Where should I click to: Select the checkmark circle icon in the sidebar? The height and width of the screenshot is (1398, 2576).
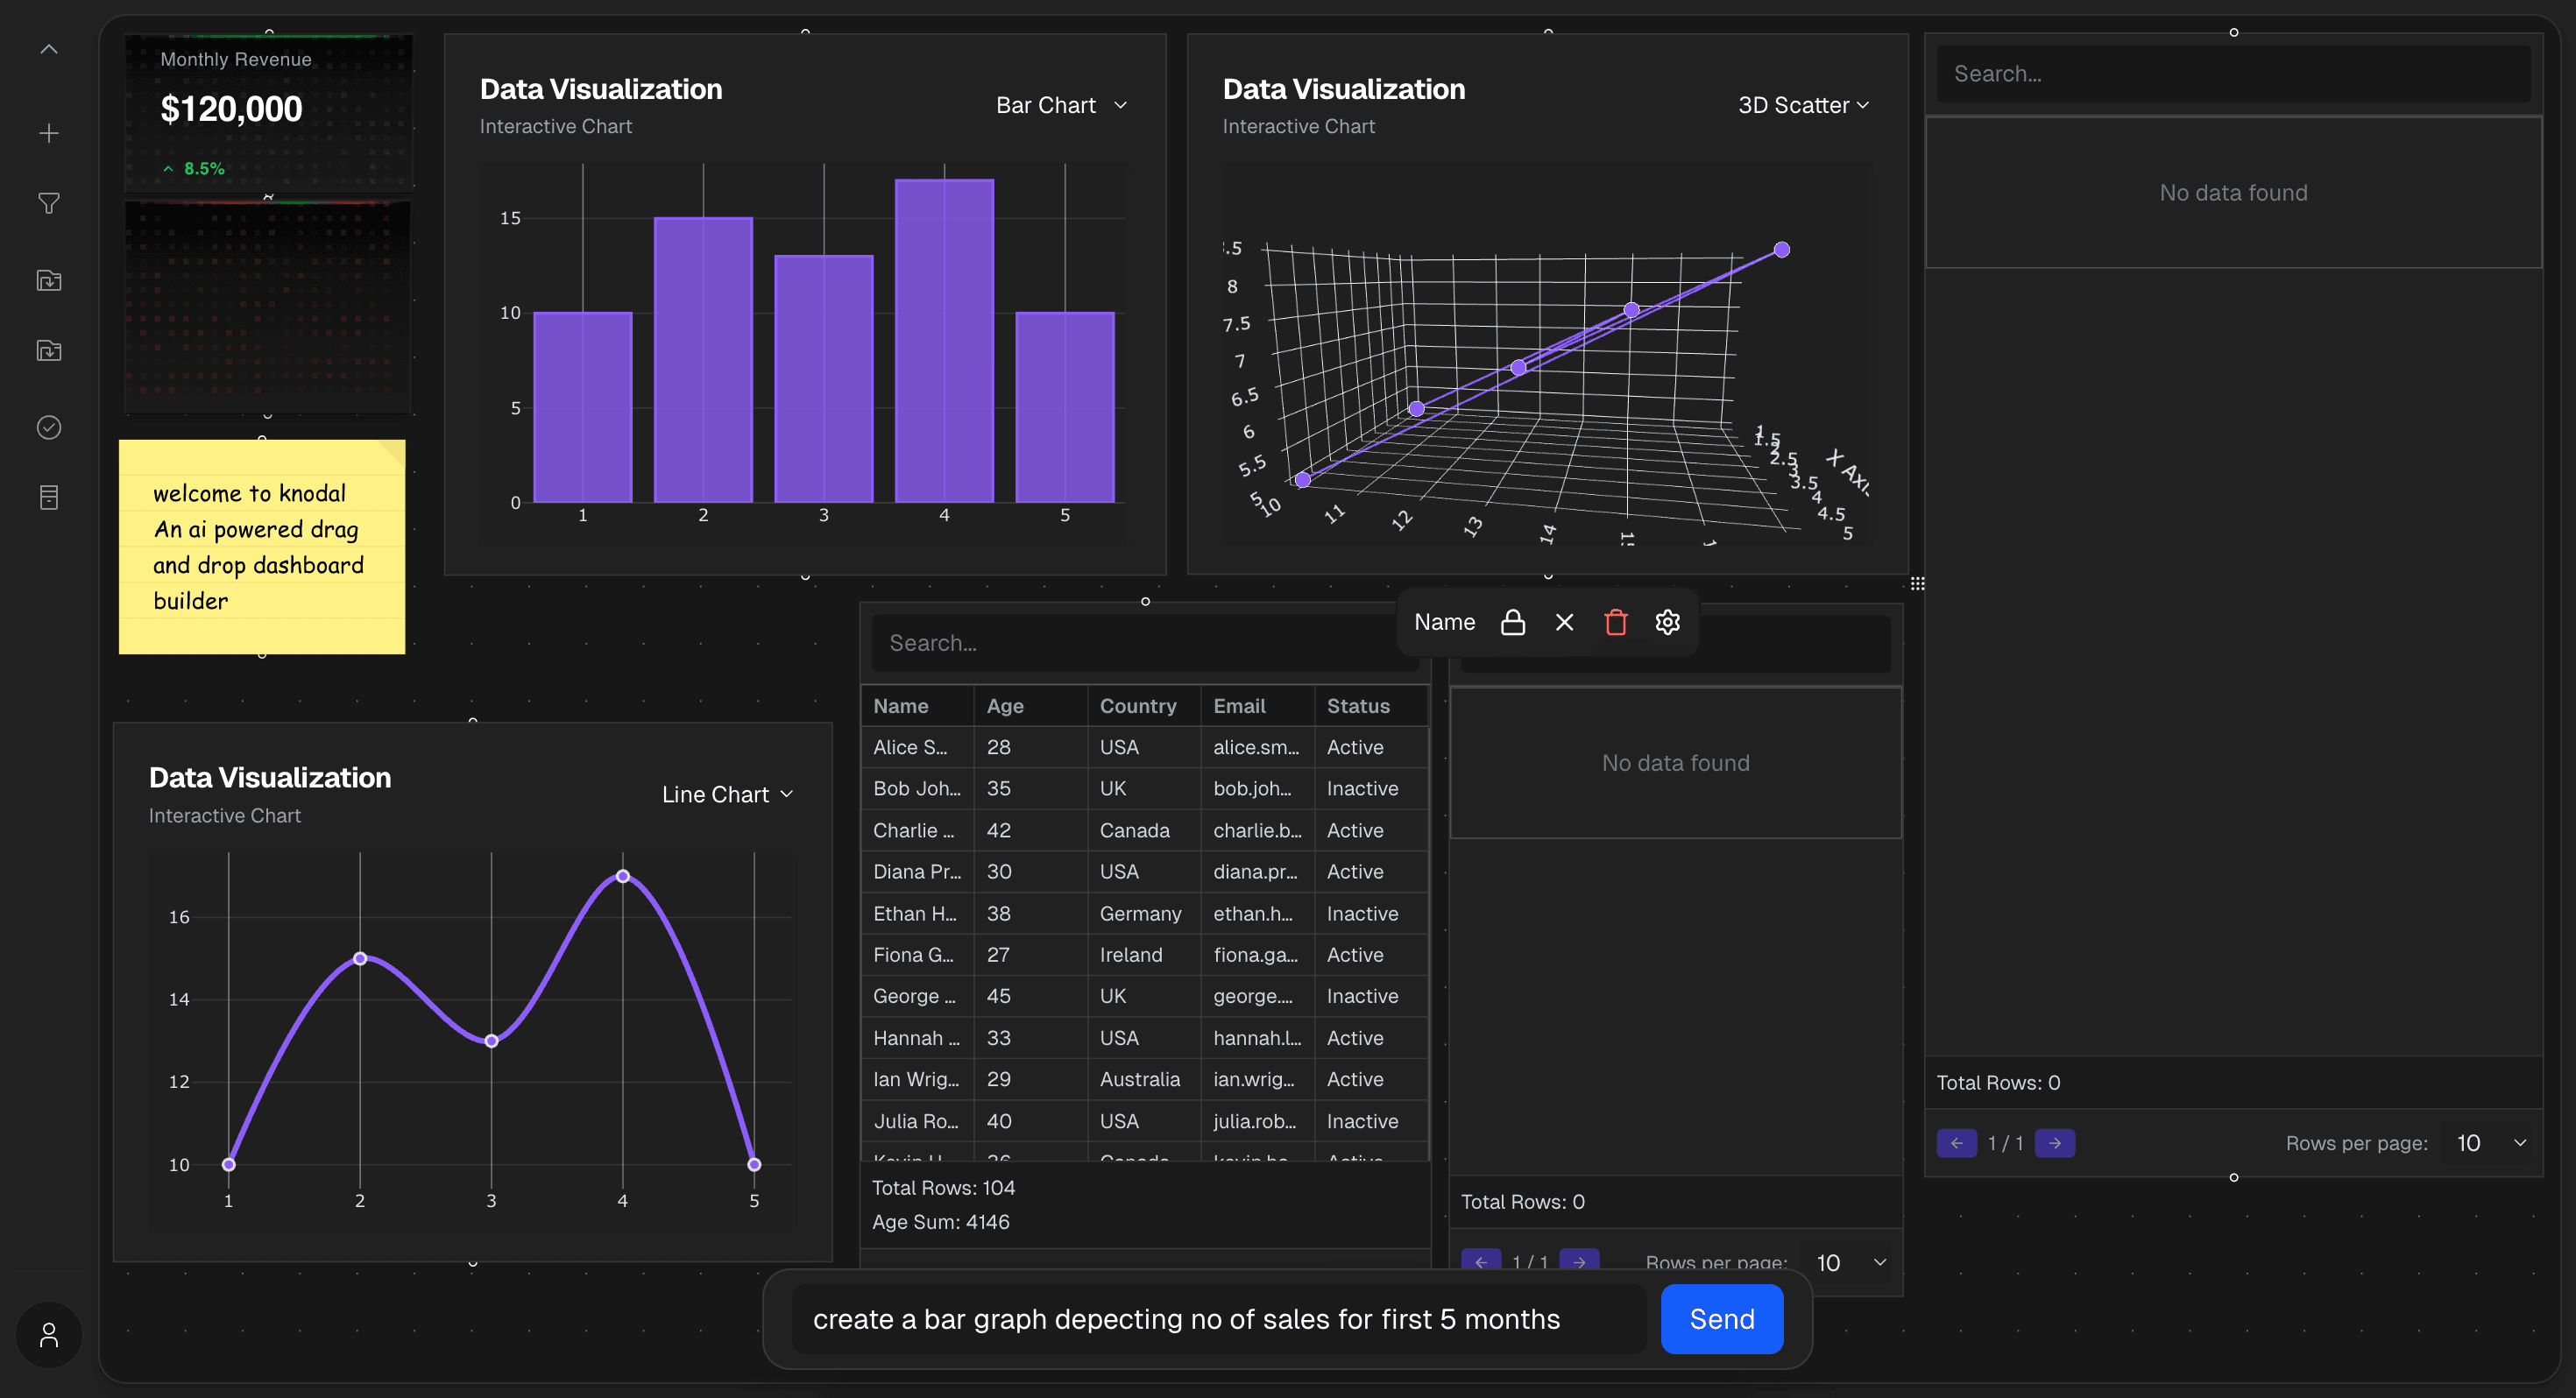pyautogui.click(x=48, y=427)
